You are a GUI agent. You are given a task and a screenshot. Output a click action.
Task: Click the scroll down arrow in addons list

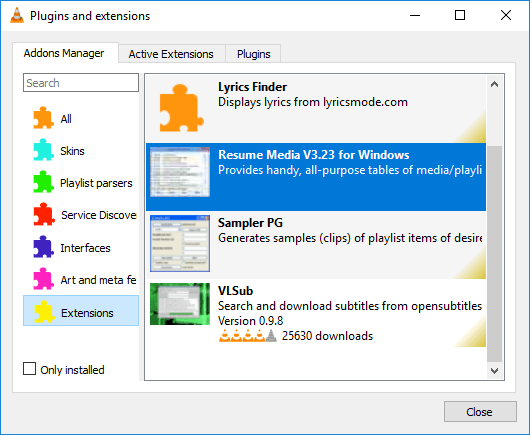coord(494,371)
